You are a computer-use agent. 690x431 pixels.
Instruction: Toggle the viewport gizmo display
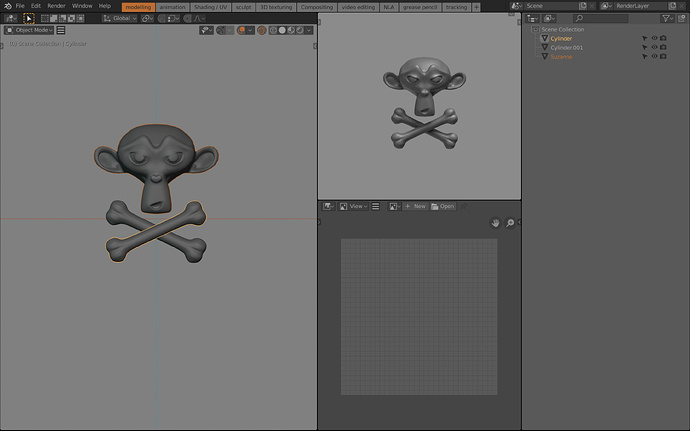(x=221, y=30)
